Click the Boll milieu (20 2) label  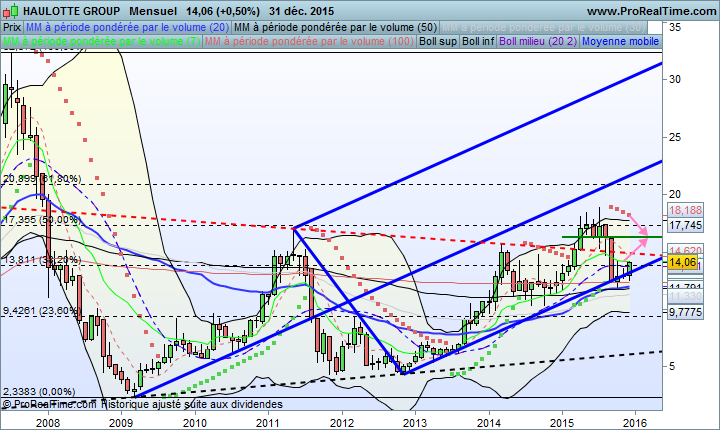[x=538, y=41]
